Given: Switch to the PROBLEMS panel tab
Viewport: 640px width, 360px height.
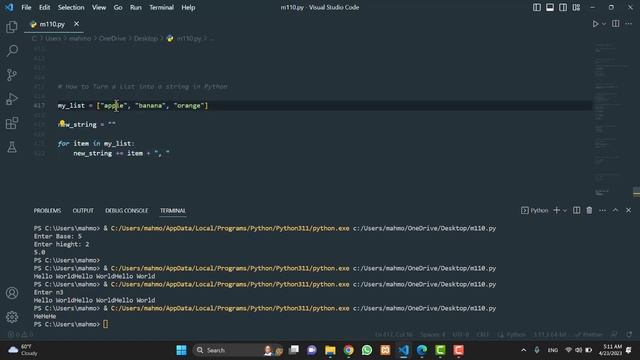Looking at the screenshot, I should click(x=47, y=211).
